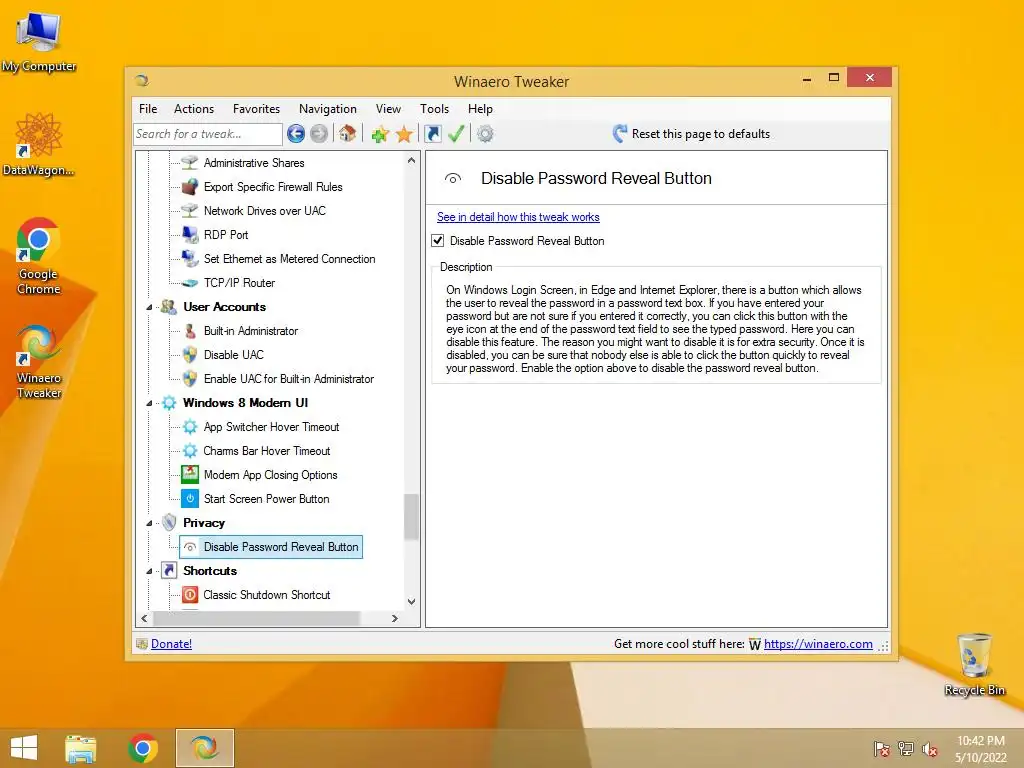Select Set Ethernet as Metered Connection

[289, 259]
